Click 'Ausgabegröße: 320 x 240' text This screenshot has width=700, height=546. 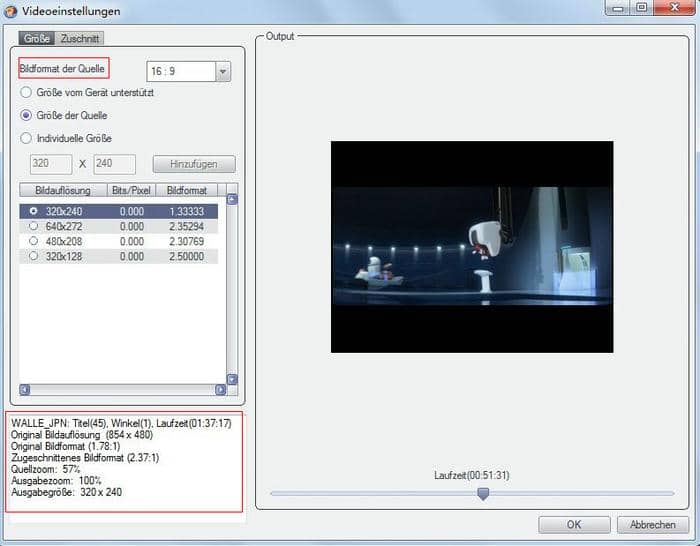[x=67, y=492]
